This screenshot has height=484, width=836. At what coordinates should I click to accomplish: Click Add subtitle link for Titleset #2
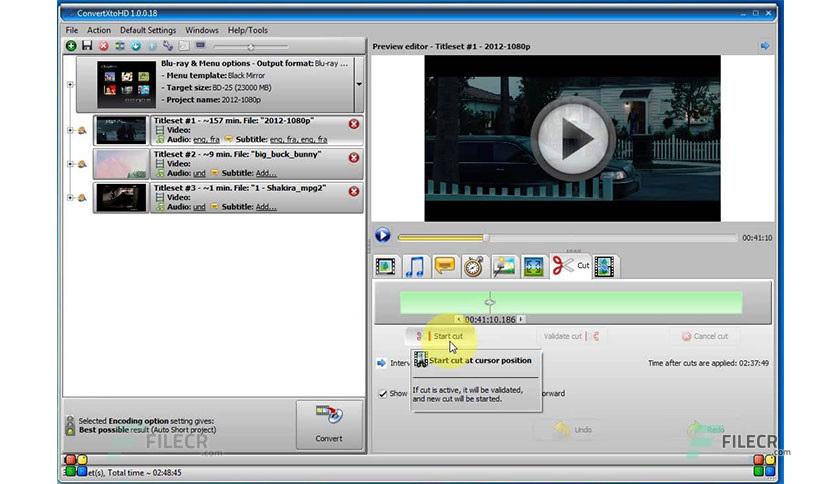(266, 173)
